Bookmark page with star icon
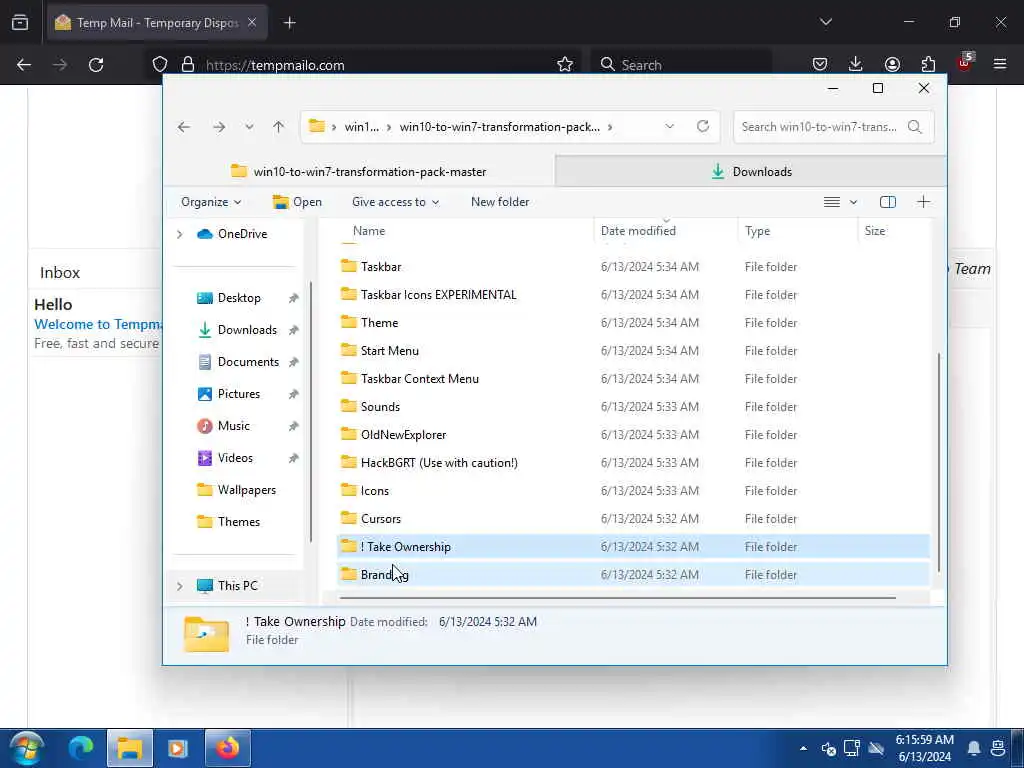This screenshot has width=1024, height=768. click(565, 65)
